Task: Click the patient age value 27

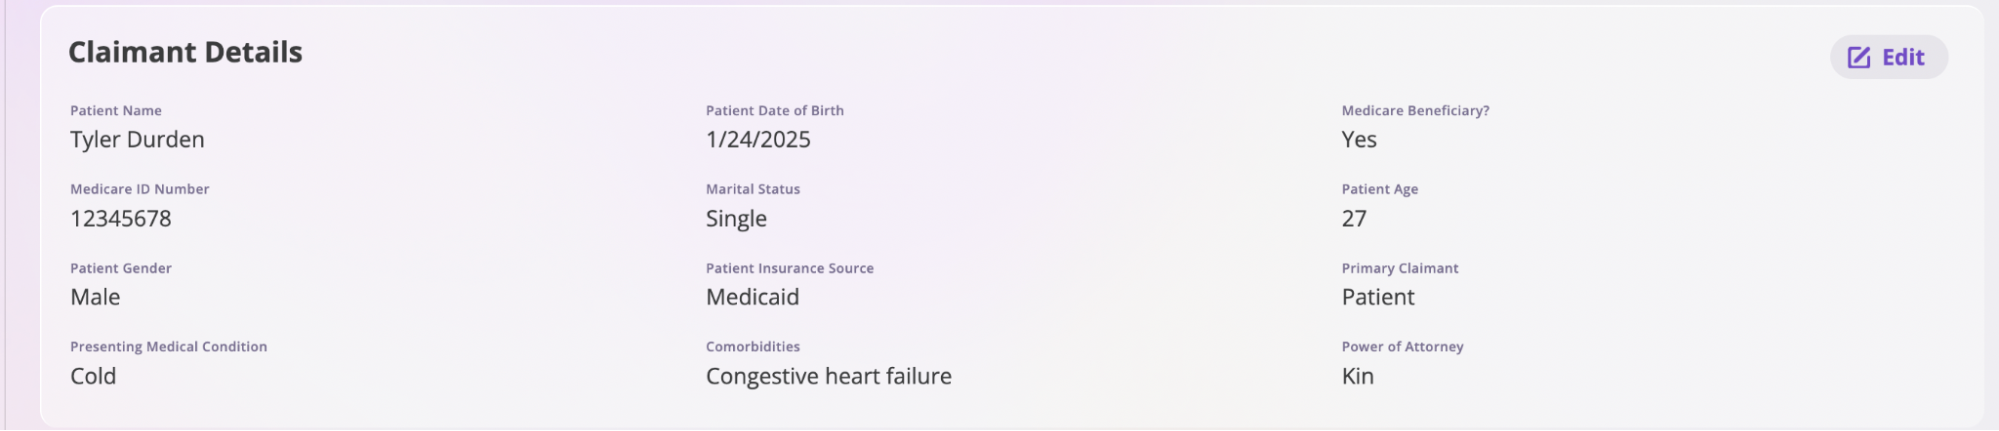Action: (1354, 218)
